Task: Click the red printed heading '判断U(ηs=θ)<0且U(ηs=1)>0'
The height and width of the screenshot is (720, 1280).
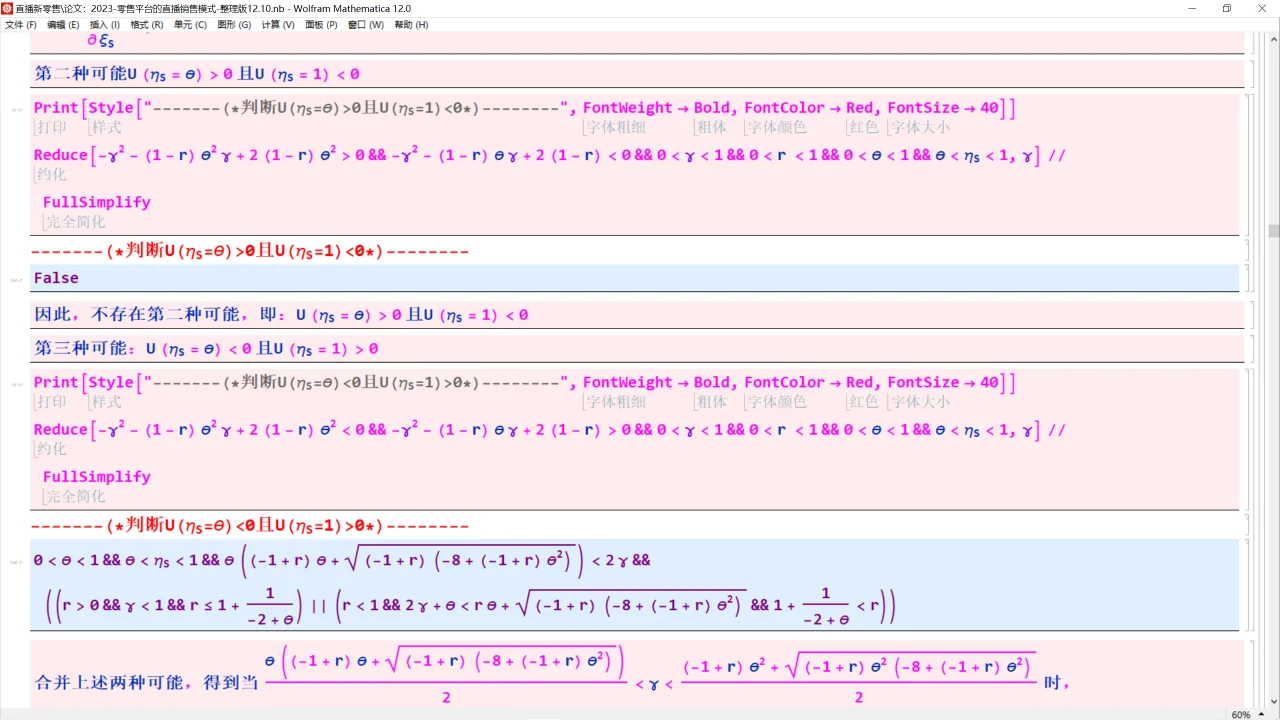Action: pos(250,526)
